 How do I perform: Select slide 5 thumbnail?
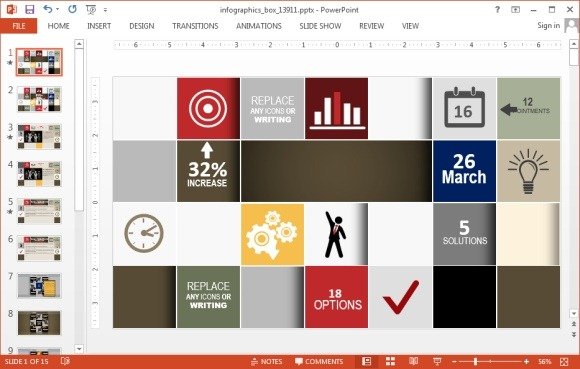pos(39,211)
